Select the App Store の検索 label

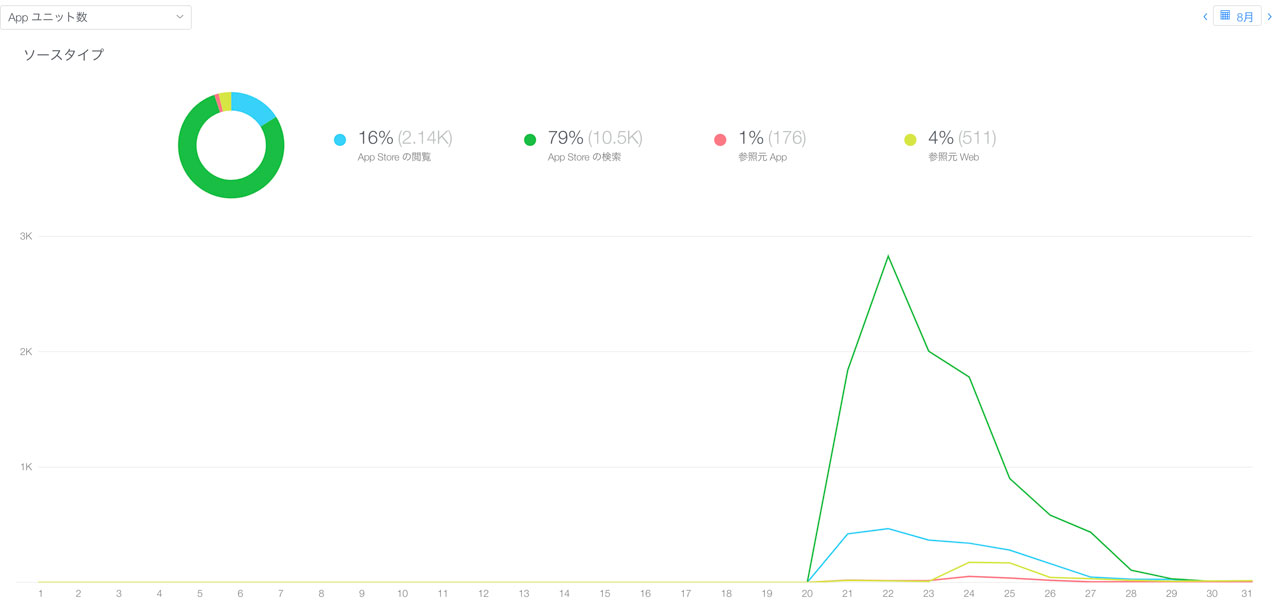pyautogui.click(x=584, y=157)
